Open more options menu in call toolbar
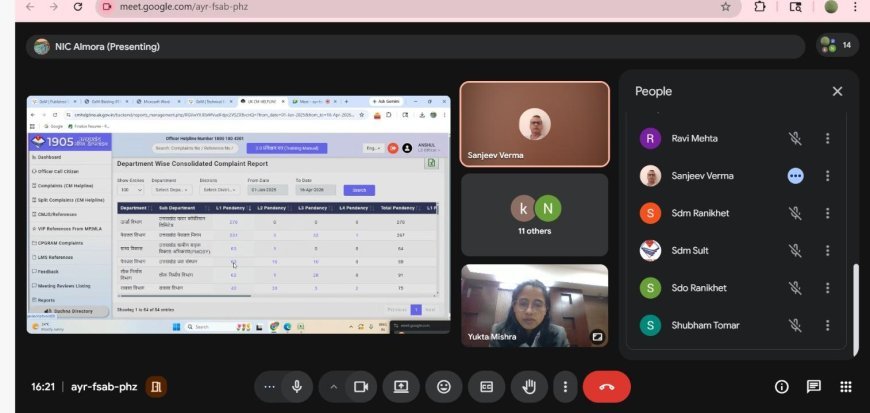870x413 pixels. point(565,386)
